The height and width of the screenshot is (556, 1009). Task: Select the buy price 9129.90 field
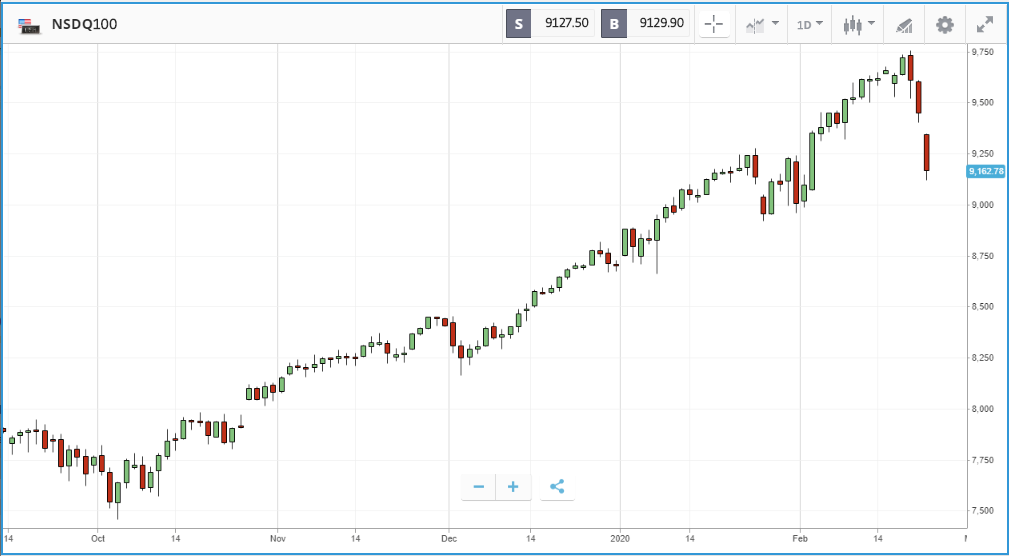point(658,24)
